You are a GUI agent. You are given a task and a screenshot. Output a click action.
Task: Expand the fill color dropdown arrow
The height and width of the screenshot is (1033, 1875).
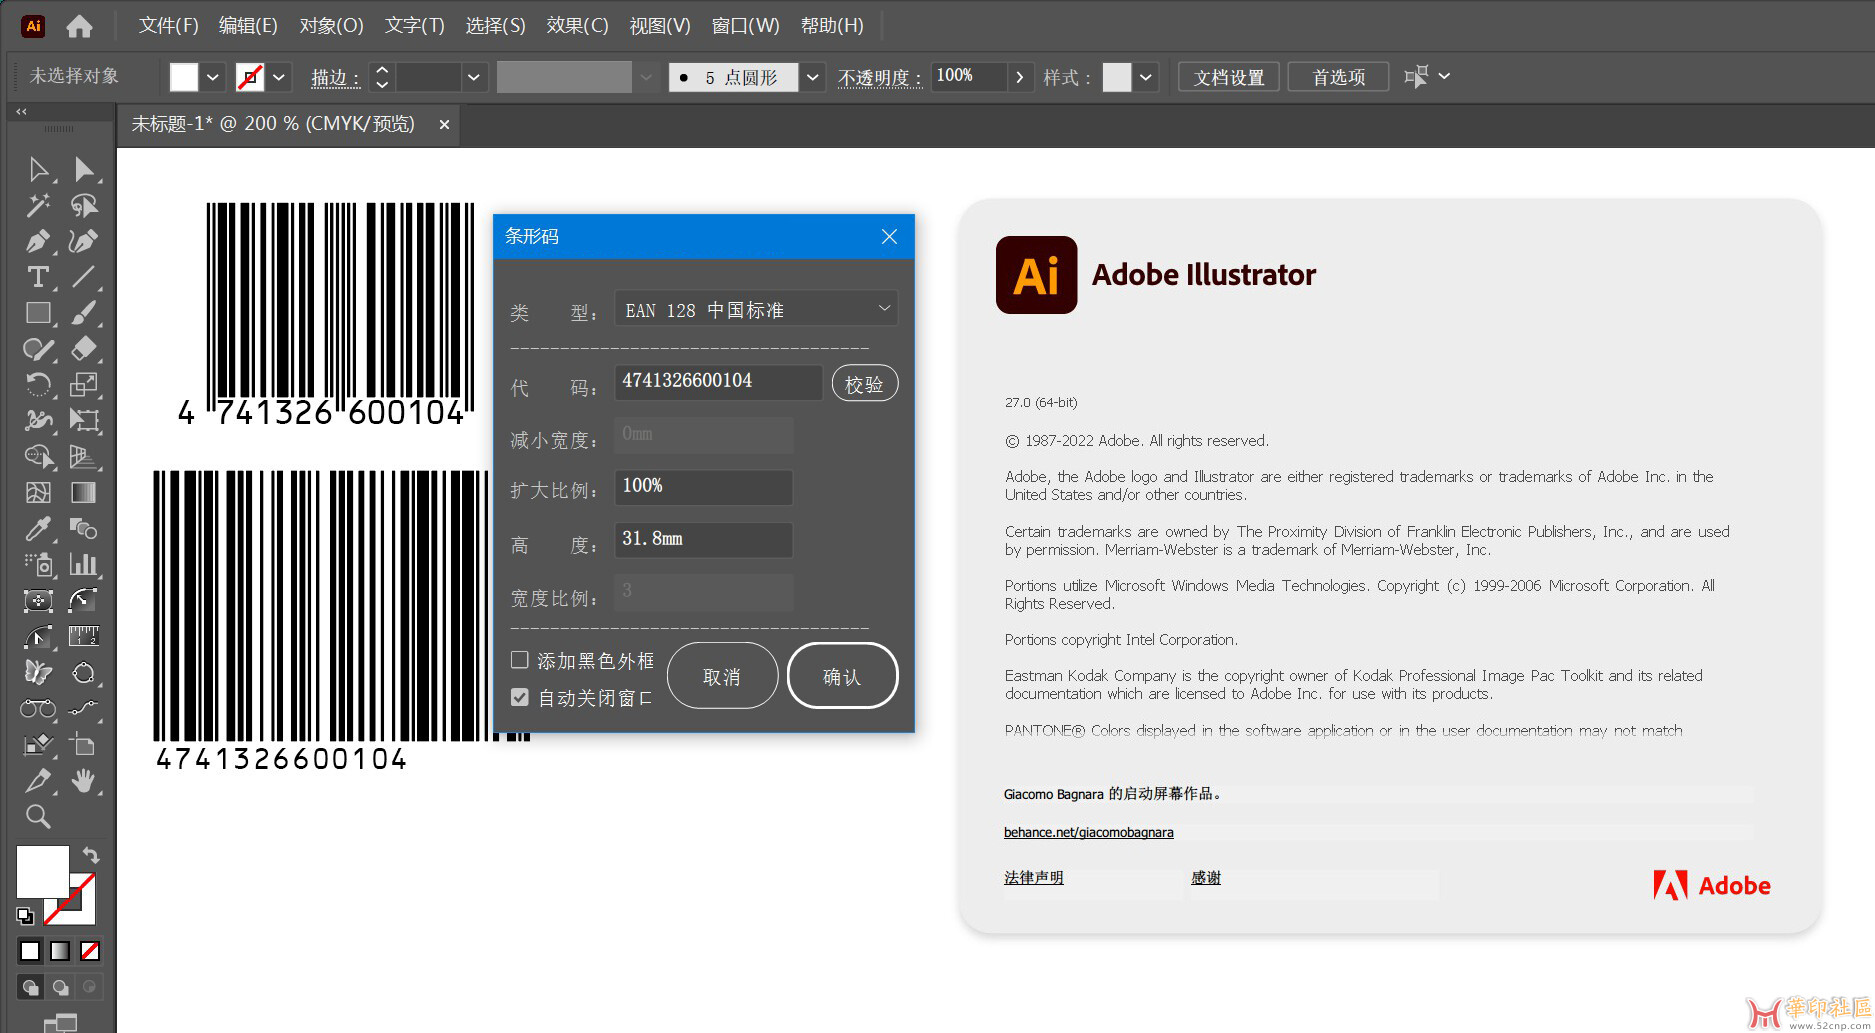pyautogui.click(x=213, y=77)
